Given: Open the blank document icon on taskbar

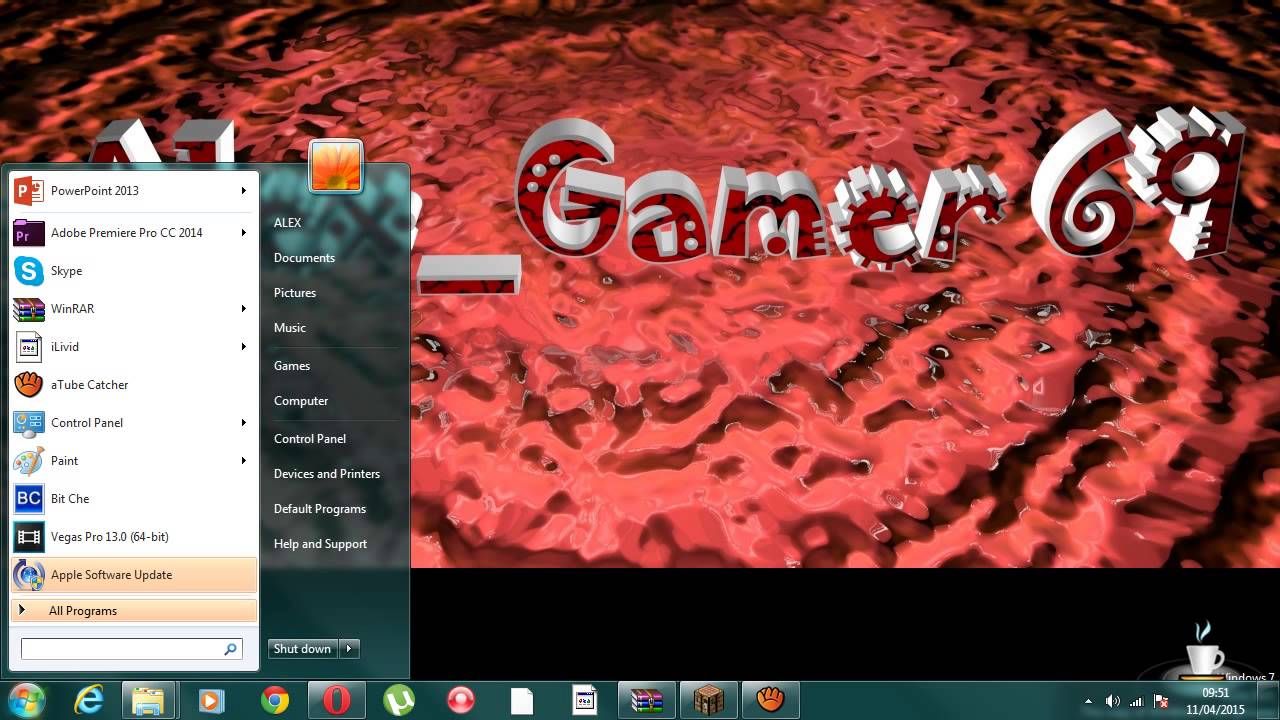Looking at the screenshot, I should [x=522, y=700].
